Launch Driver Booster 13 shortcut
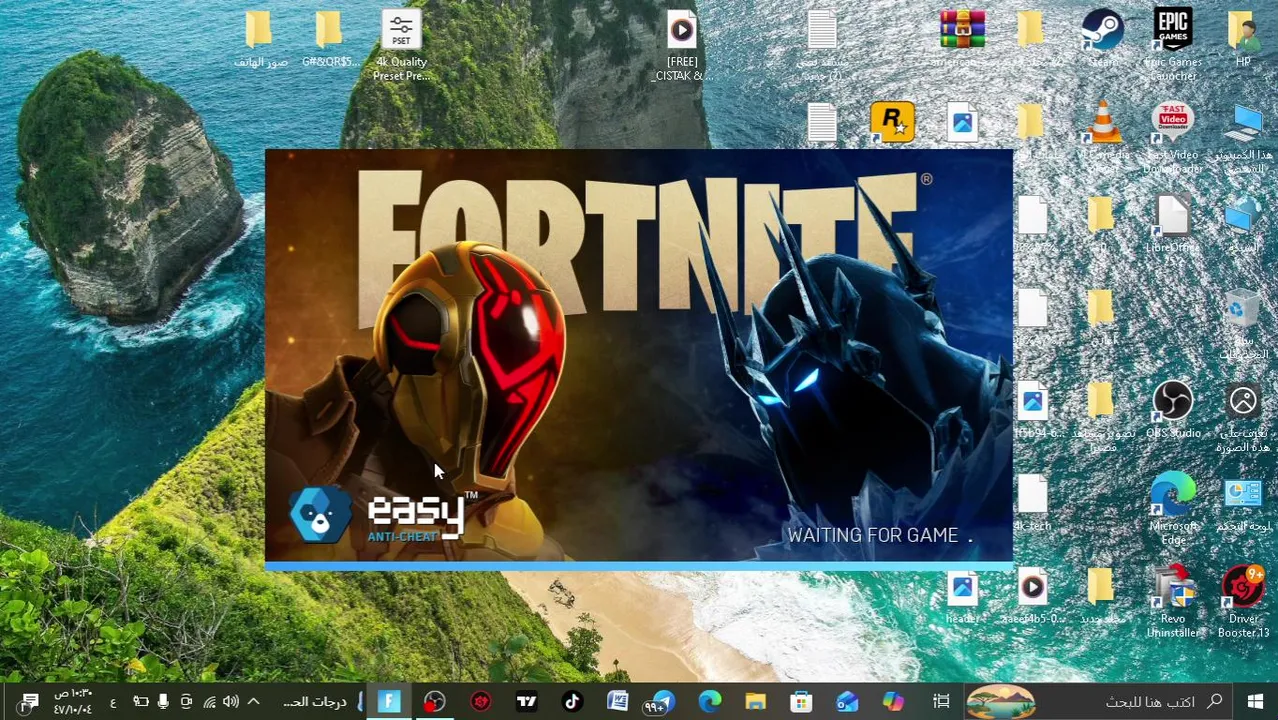 pos(1243,602)
